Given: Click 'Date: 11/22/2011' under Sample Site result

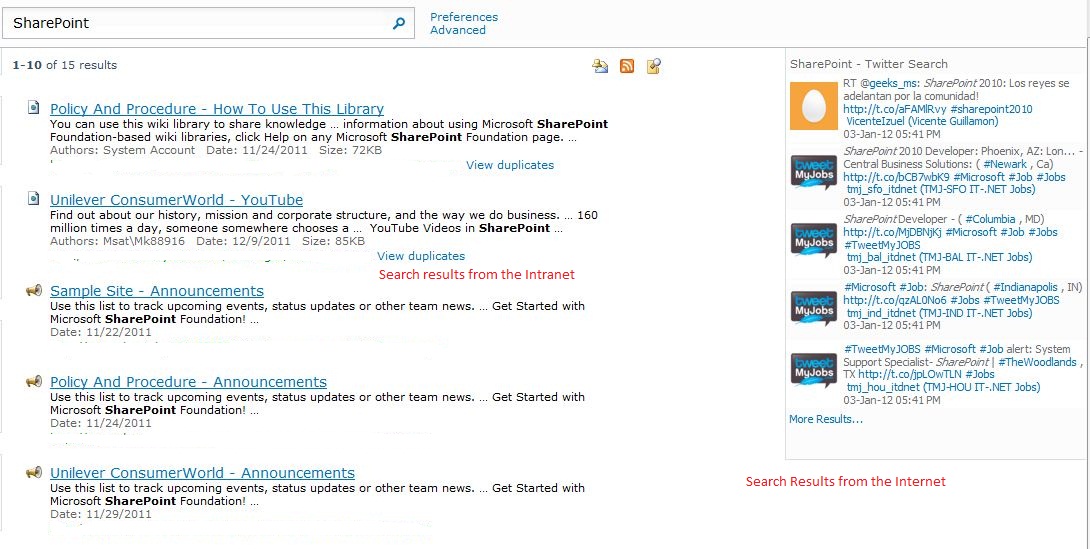Looking at the screenshot, I should click(100, 332).
